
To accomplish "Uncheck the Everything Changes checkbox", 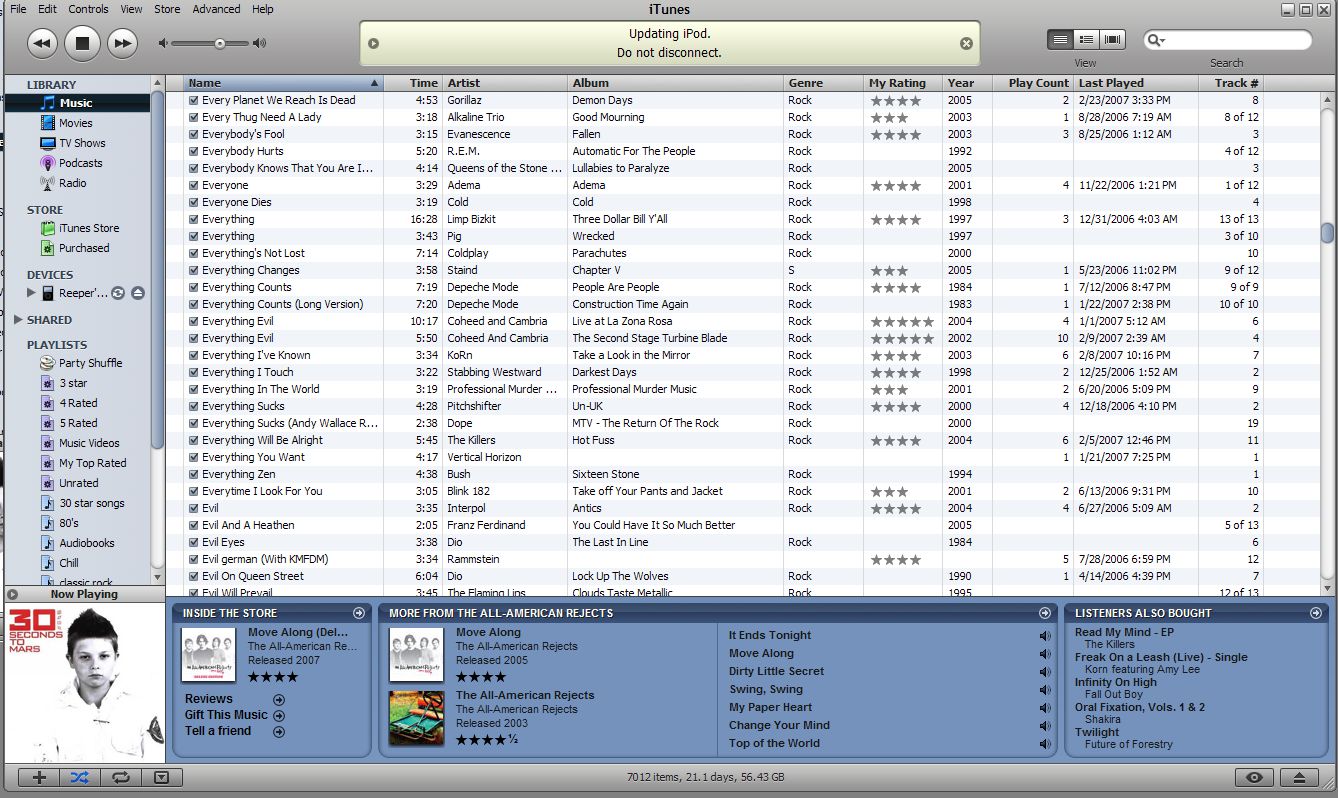I will pyautogui.click(x=194, y=270).
